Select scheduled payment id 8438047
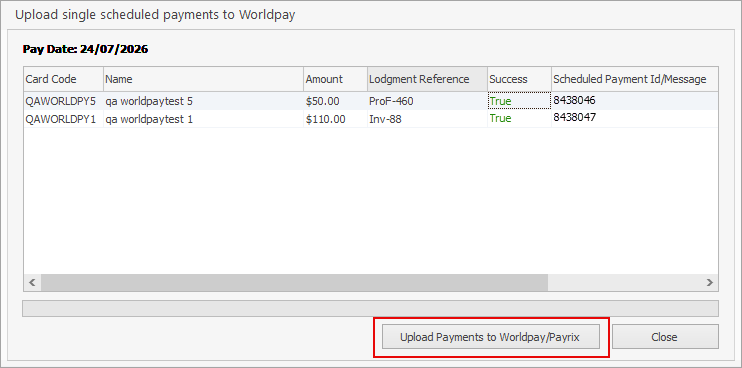This screenshot has width=742, height=368. tap(635, 119)
